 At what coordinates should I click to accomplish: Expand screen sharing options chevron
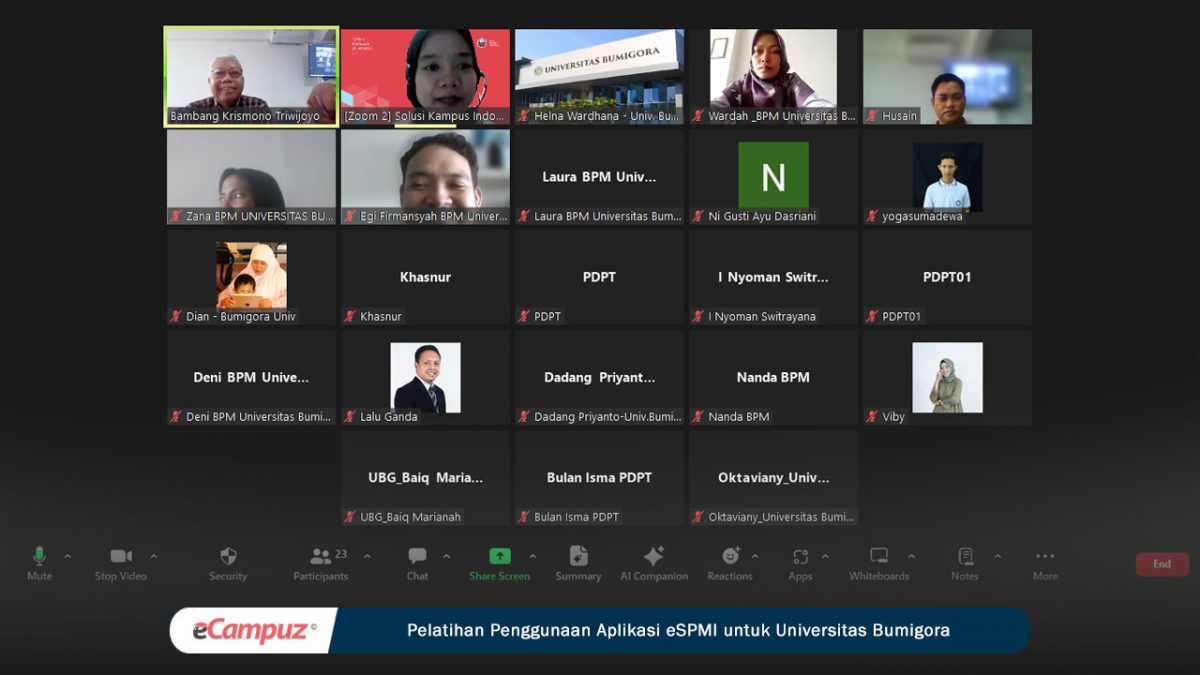(532, 555)
